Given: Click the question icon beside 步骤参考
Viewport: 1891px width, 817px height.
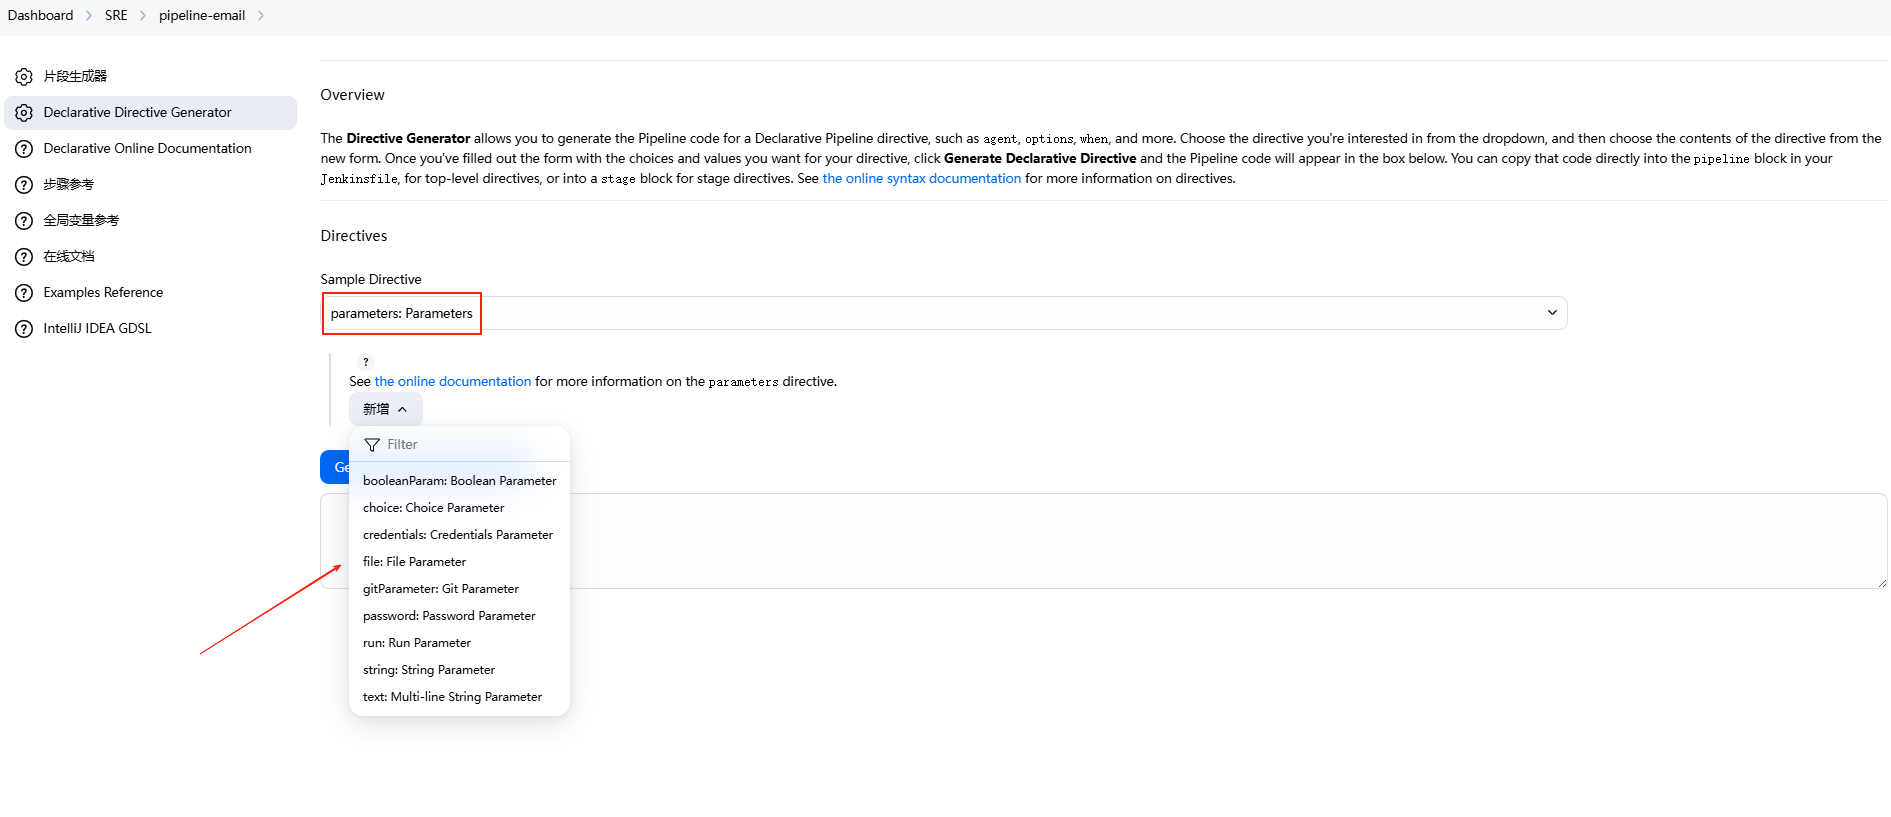Looking at the screenshot, I should coord(24,185).
